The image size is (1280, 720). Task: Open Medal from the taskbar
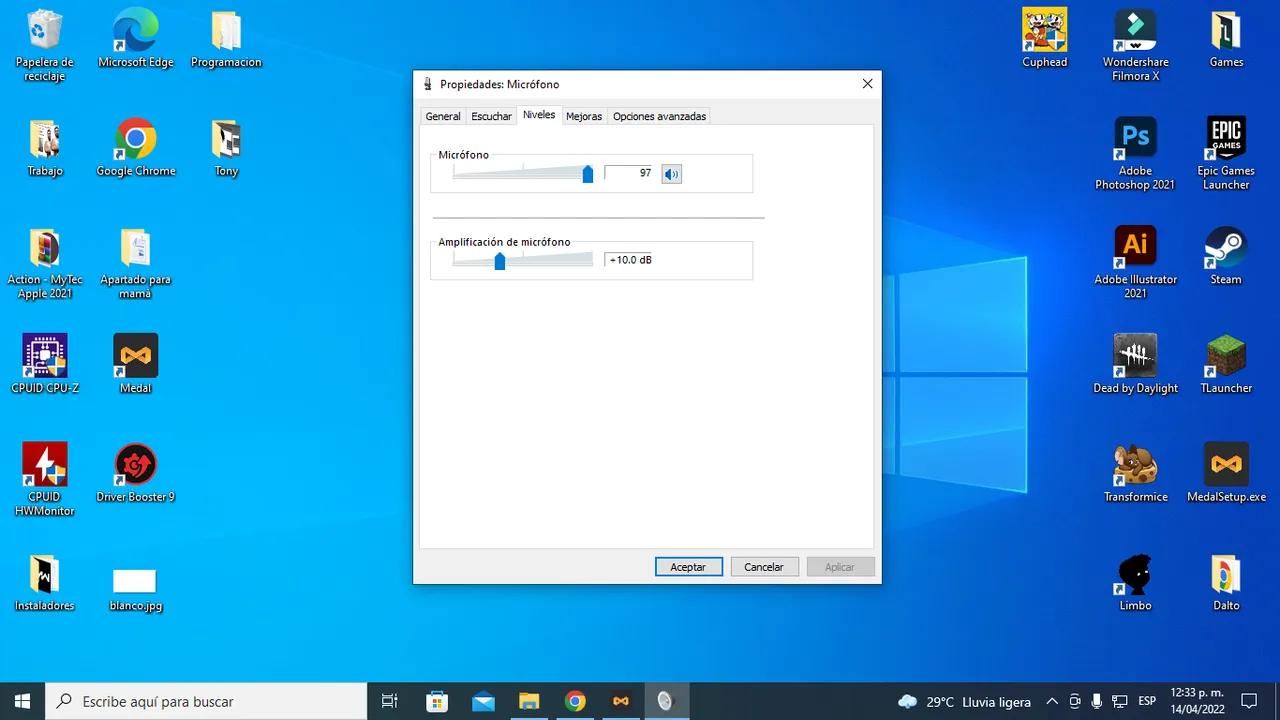[621, 701]
